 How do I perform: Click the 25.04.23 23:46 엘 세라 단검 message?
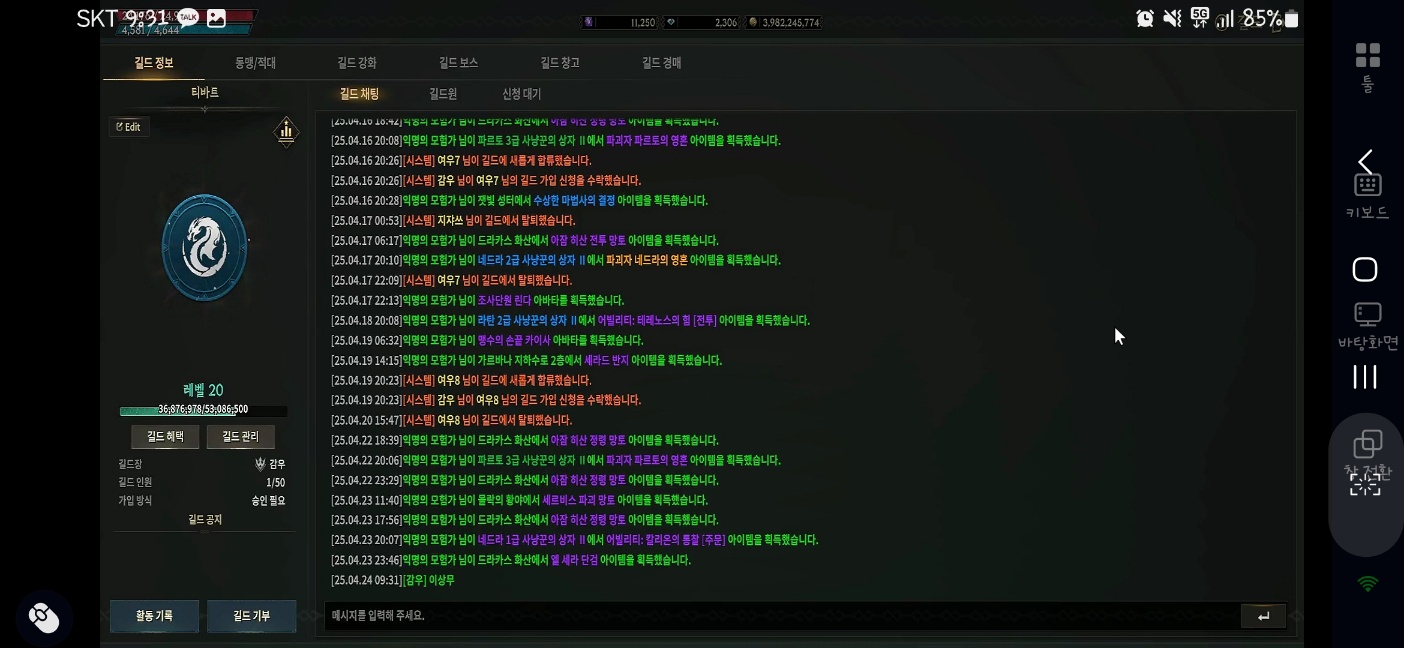(x=511, y=560)
